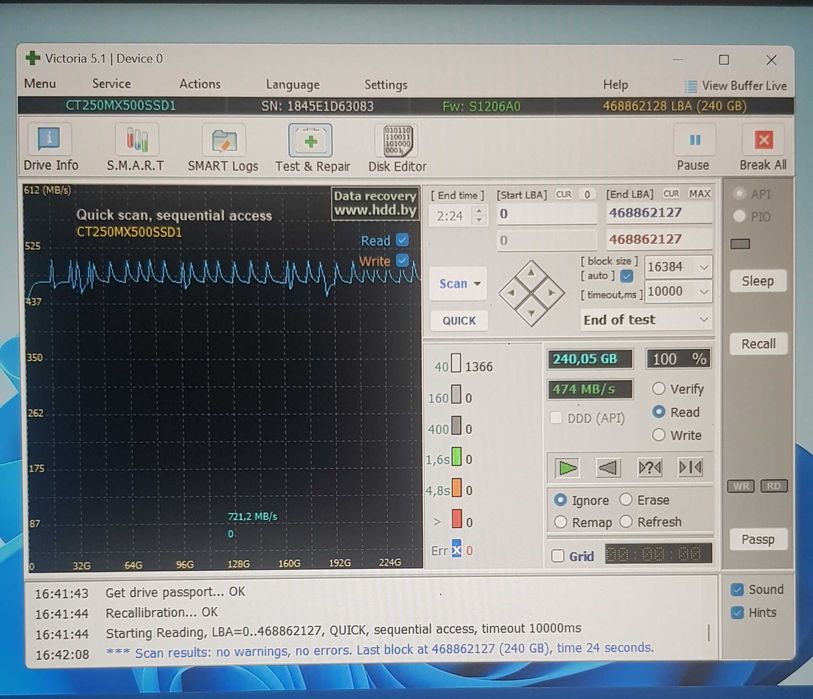This screenshot has height=699, width=813.
Task: Enable the DDD (API) checkbox
Action: pos(556,417)
